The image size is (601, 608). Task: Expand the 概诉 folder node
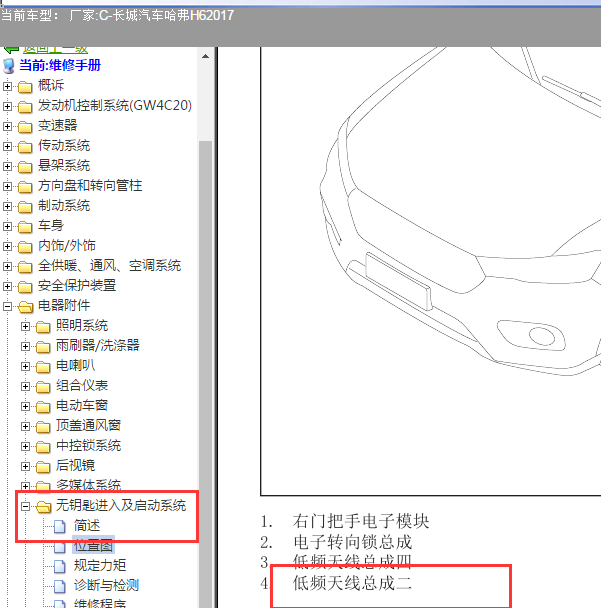pos(7,86)
